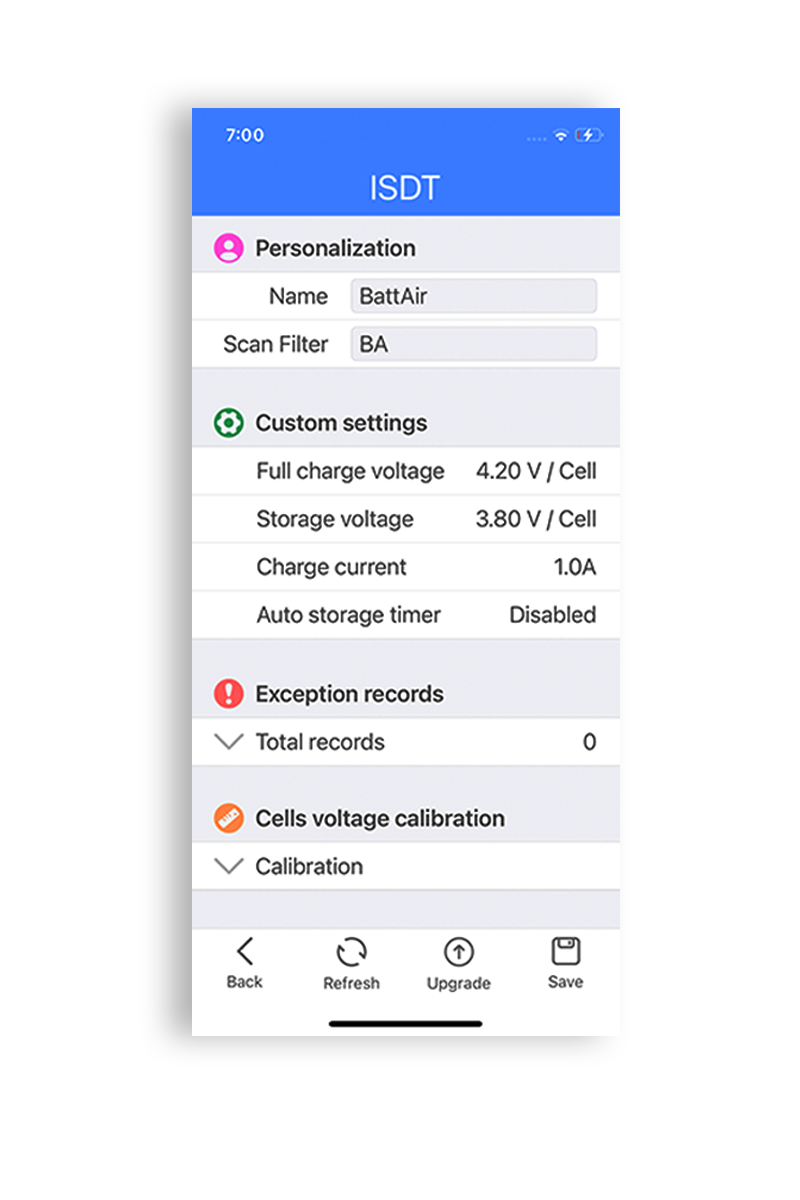Click the Total records count value
800x1200 pixels.
(x=589, y=742)
